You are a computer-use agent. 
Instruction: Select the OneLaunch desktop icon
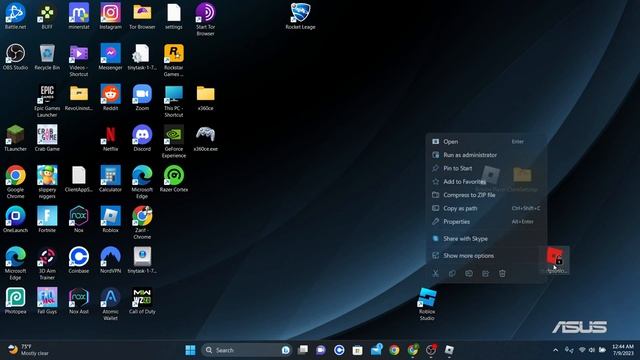point(16,220)
